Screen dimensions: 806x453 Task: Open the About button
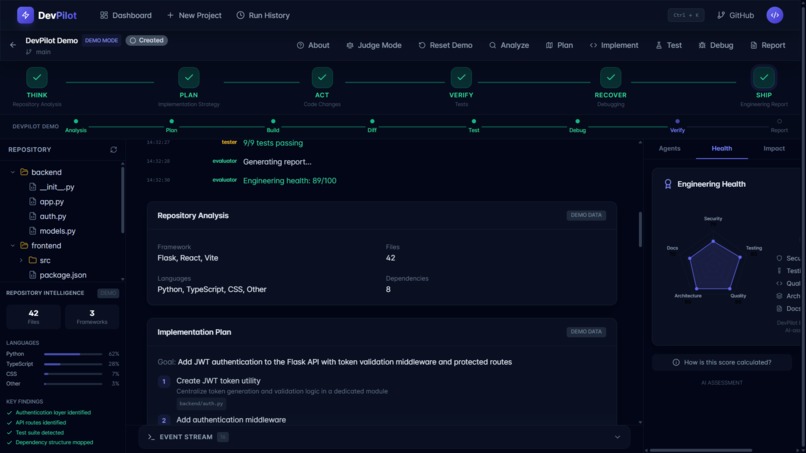(x=313, y=45)
